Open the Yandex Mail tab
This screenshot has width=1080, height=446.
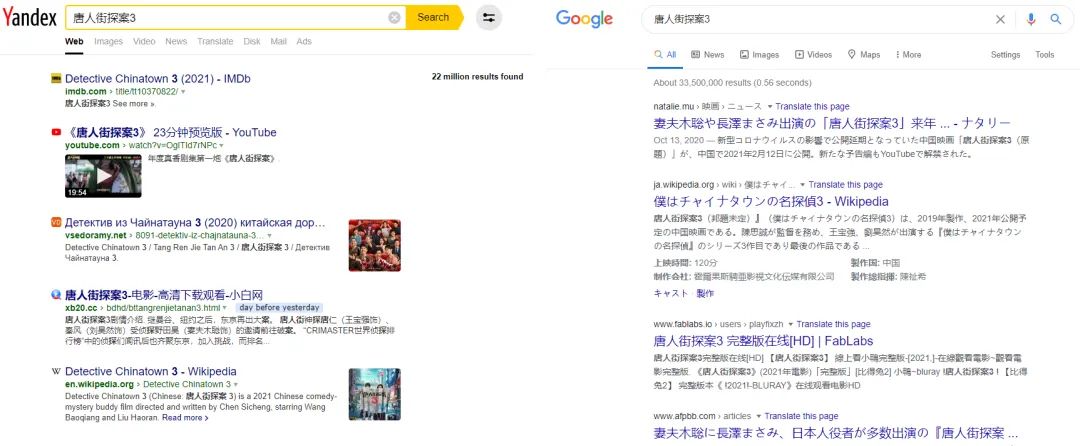pyautogui.click(x=278, y=41)
